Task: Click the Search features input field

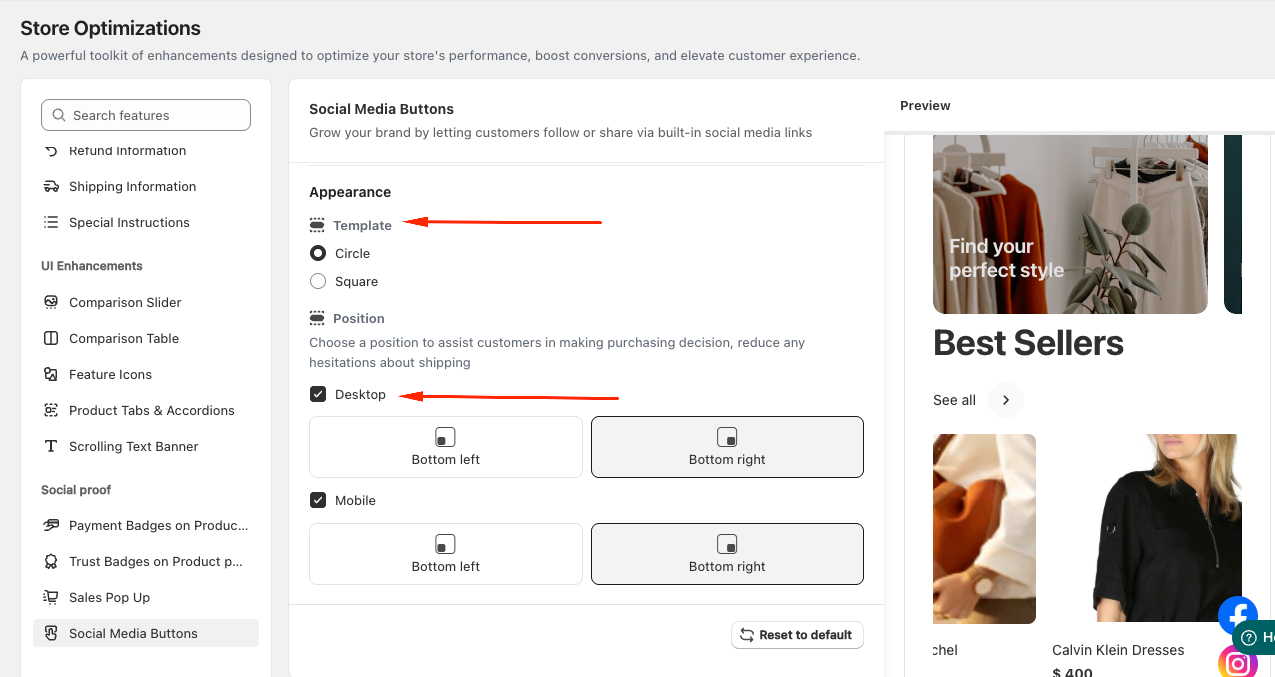Action: point(146,115)
